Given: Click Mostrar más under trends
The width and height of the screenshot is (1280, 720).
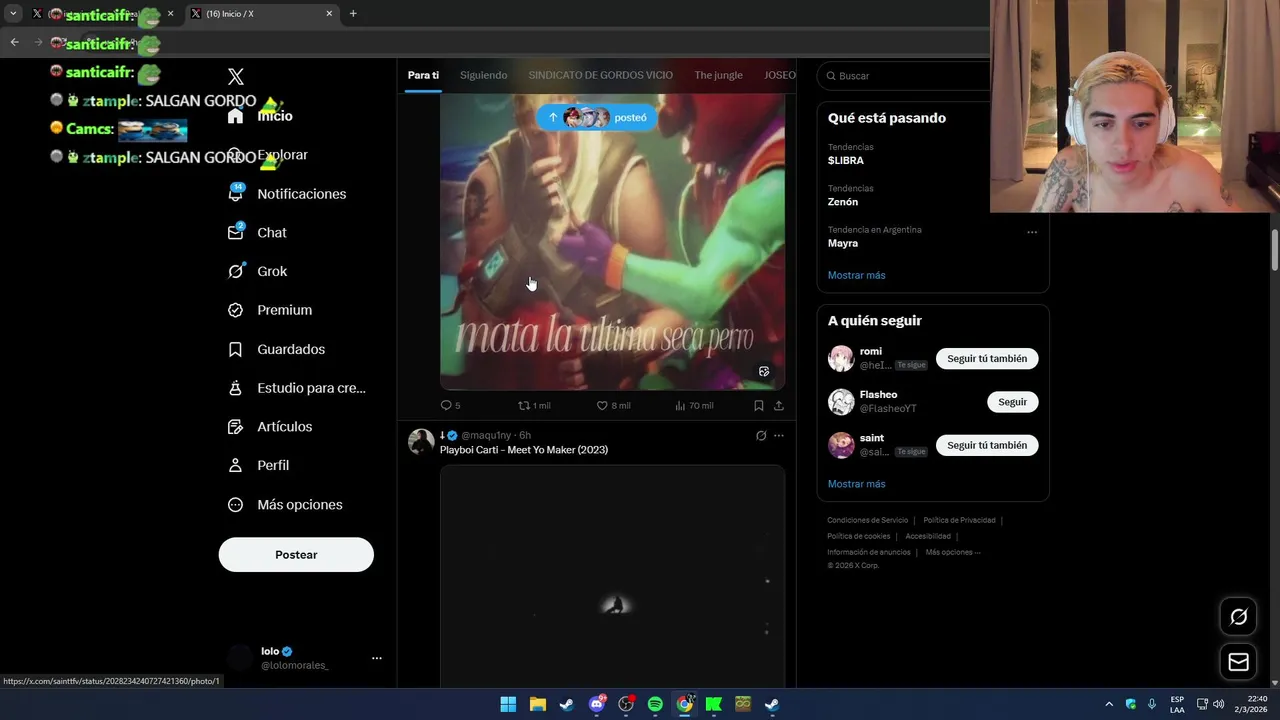Looking at the screenshot, I should [x=856, y=275].
